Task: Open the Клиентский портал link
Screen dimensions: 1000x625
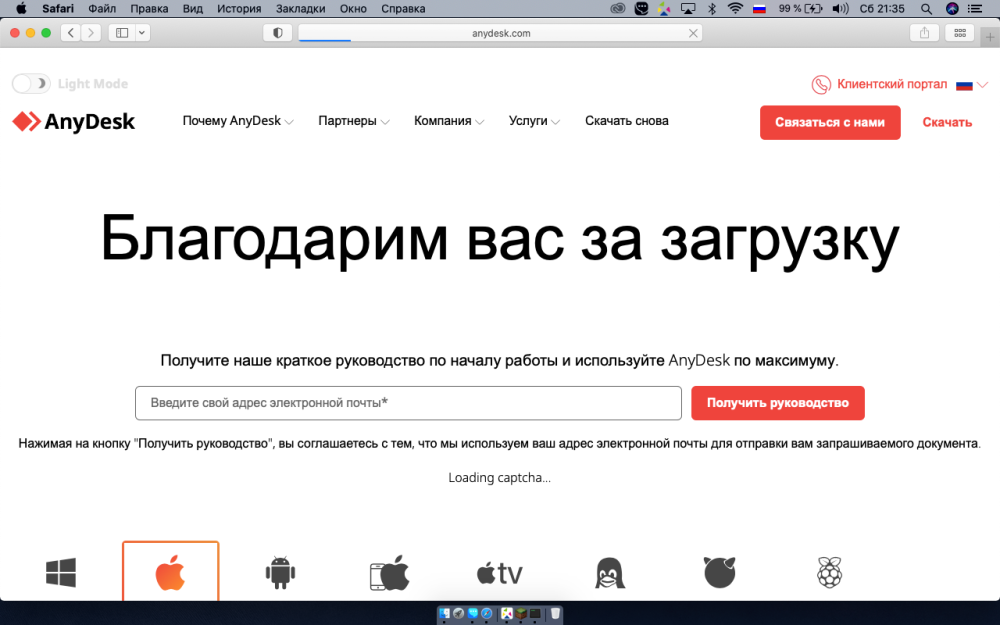Action: point(892,84)
